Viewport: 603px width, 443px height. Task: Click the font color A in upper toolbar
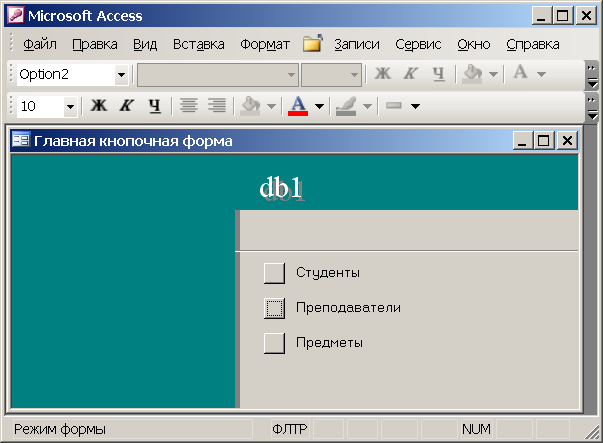click(x=520, y=72)
